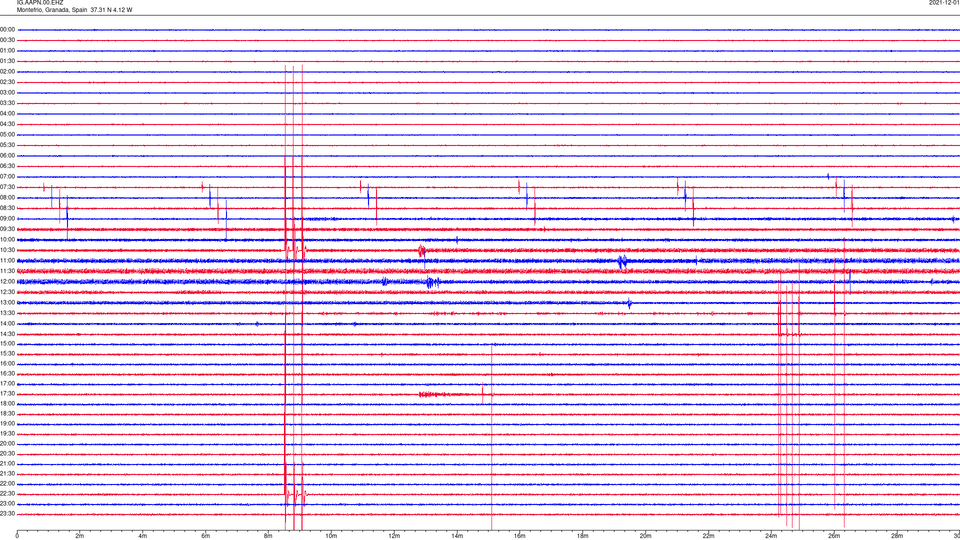Pick the 14m axis label
The image size is (960, 540).
tap(457, 536)
